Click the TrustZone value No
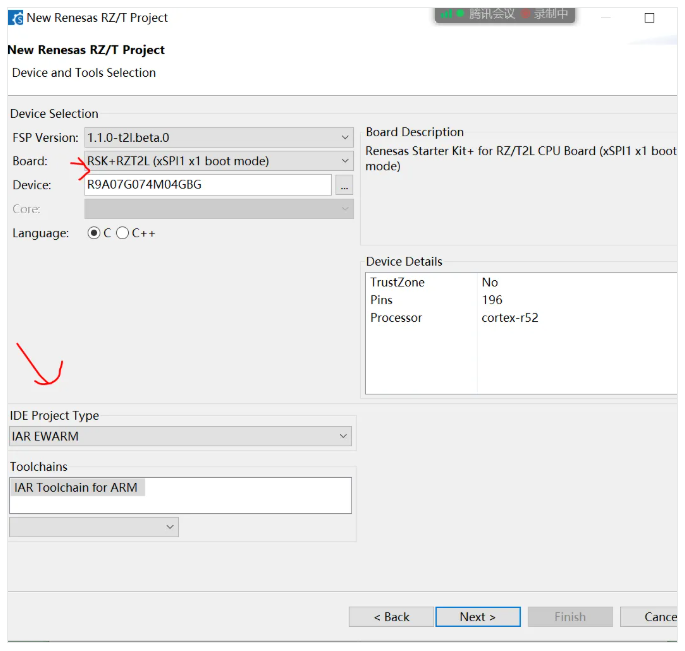 tap(490, 282)
